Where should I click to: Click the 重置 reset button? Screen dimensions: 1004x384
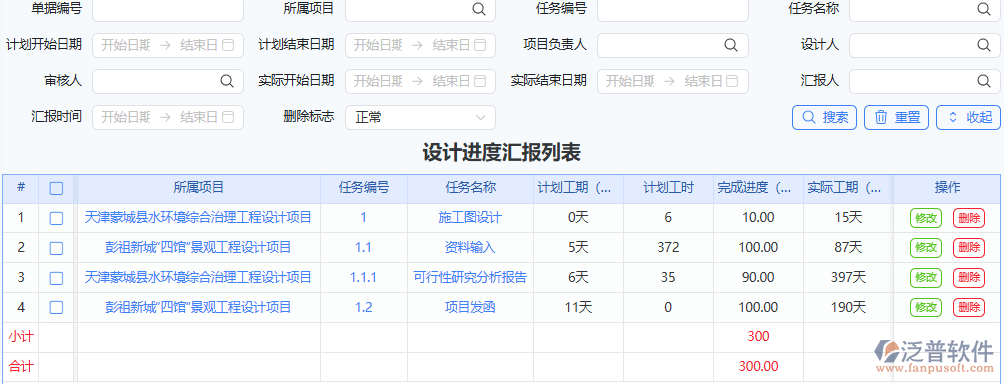point(897,117)
